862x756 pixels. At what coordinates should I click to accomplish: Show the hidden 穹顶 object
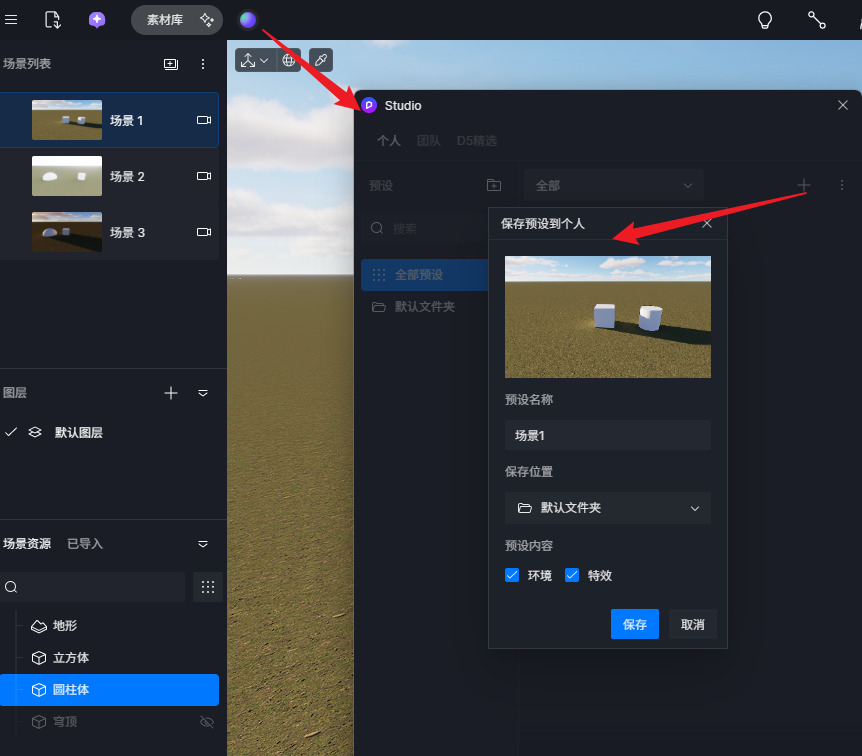pos(207,722)
